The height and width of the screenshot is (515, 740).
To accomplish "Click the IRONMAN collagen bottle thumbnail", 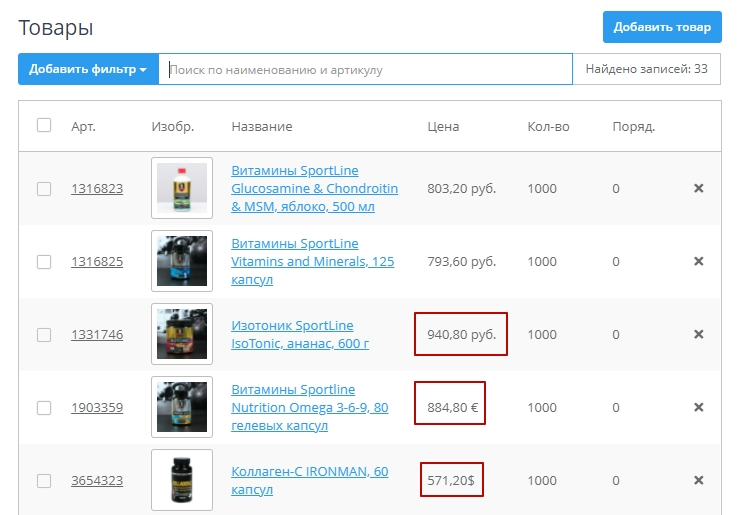I will point(182,480).
